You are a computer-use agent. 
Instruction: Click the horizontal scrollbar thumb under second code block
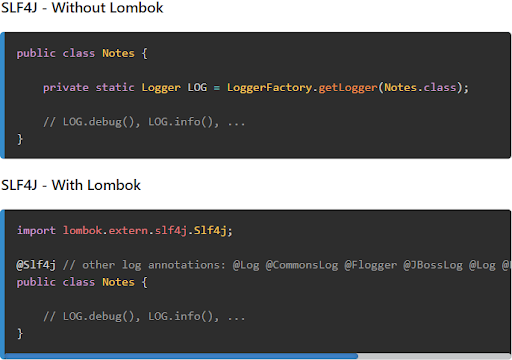[181, 356]
